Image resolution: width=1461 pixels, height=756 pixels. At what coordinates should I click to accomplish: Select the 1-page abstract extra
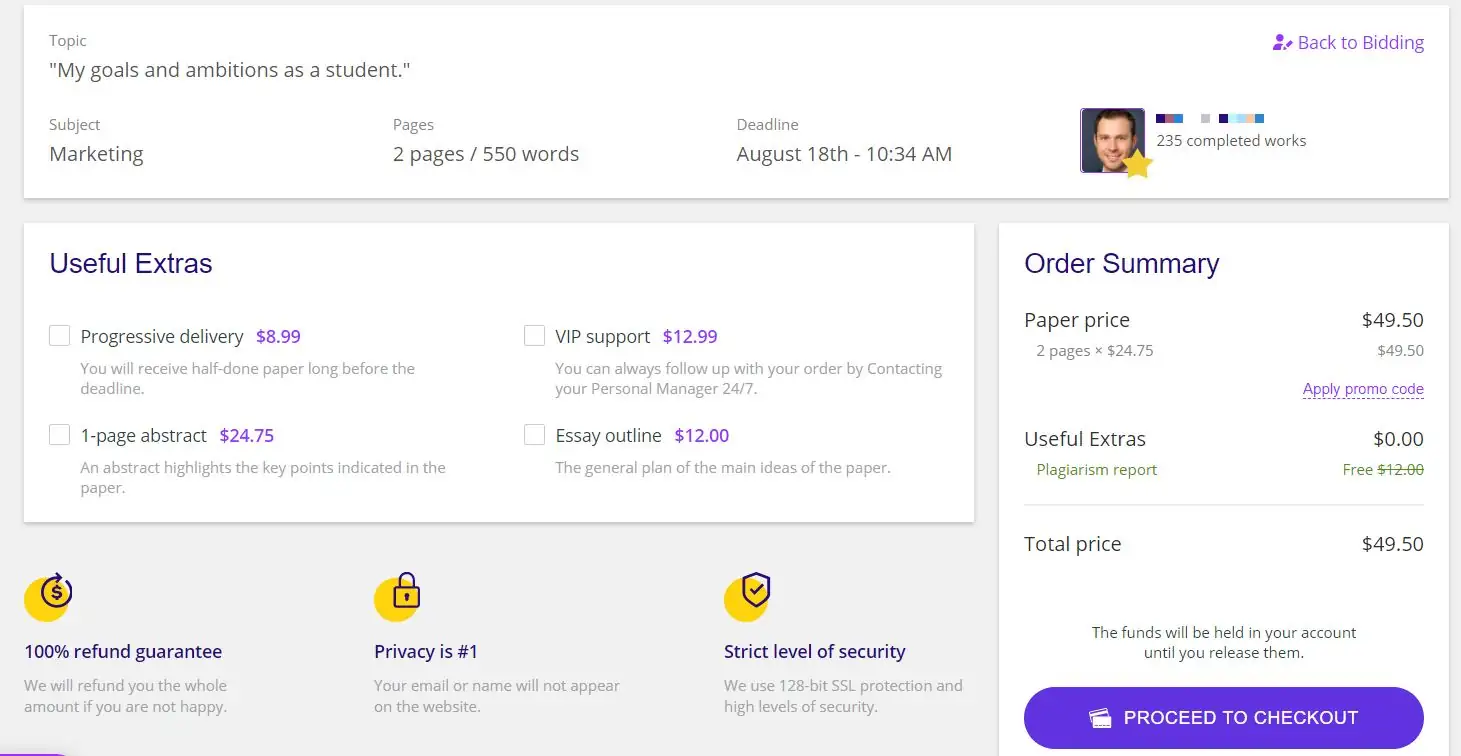click(x=59, y=434)
